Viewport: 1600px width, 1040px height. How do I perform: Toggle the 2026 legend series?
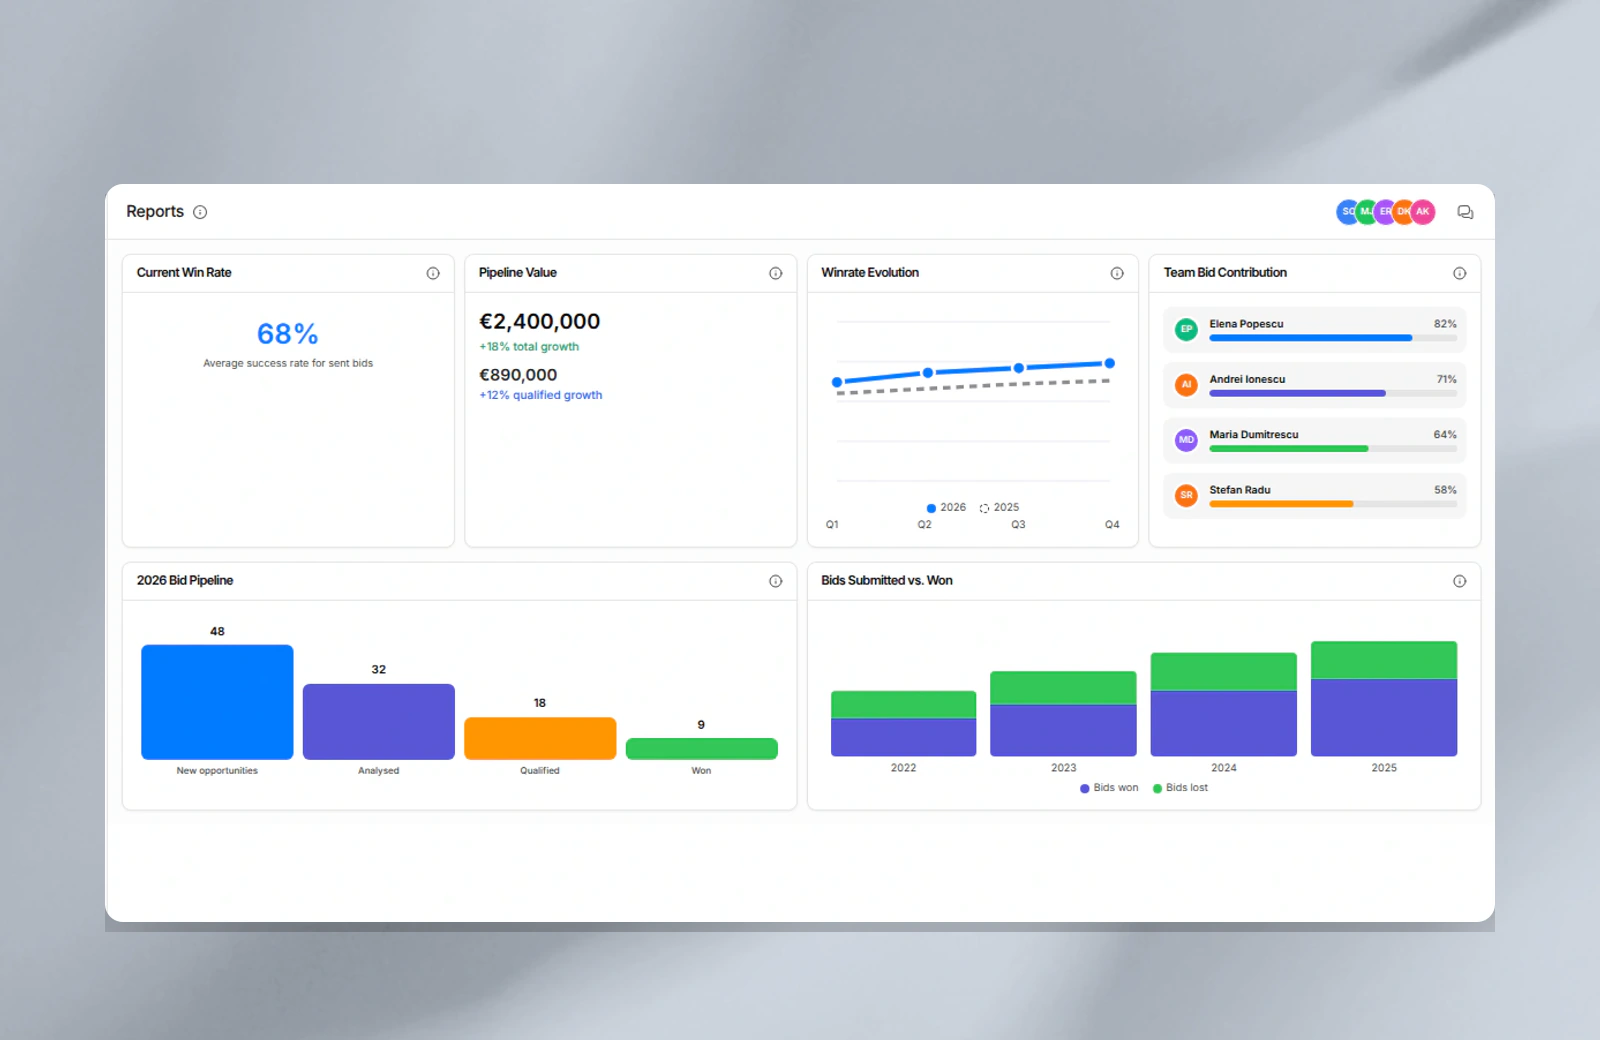pyautogui.click(x=946, y=508)
